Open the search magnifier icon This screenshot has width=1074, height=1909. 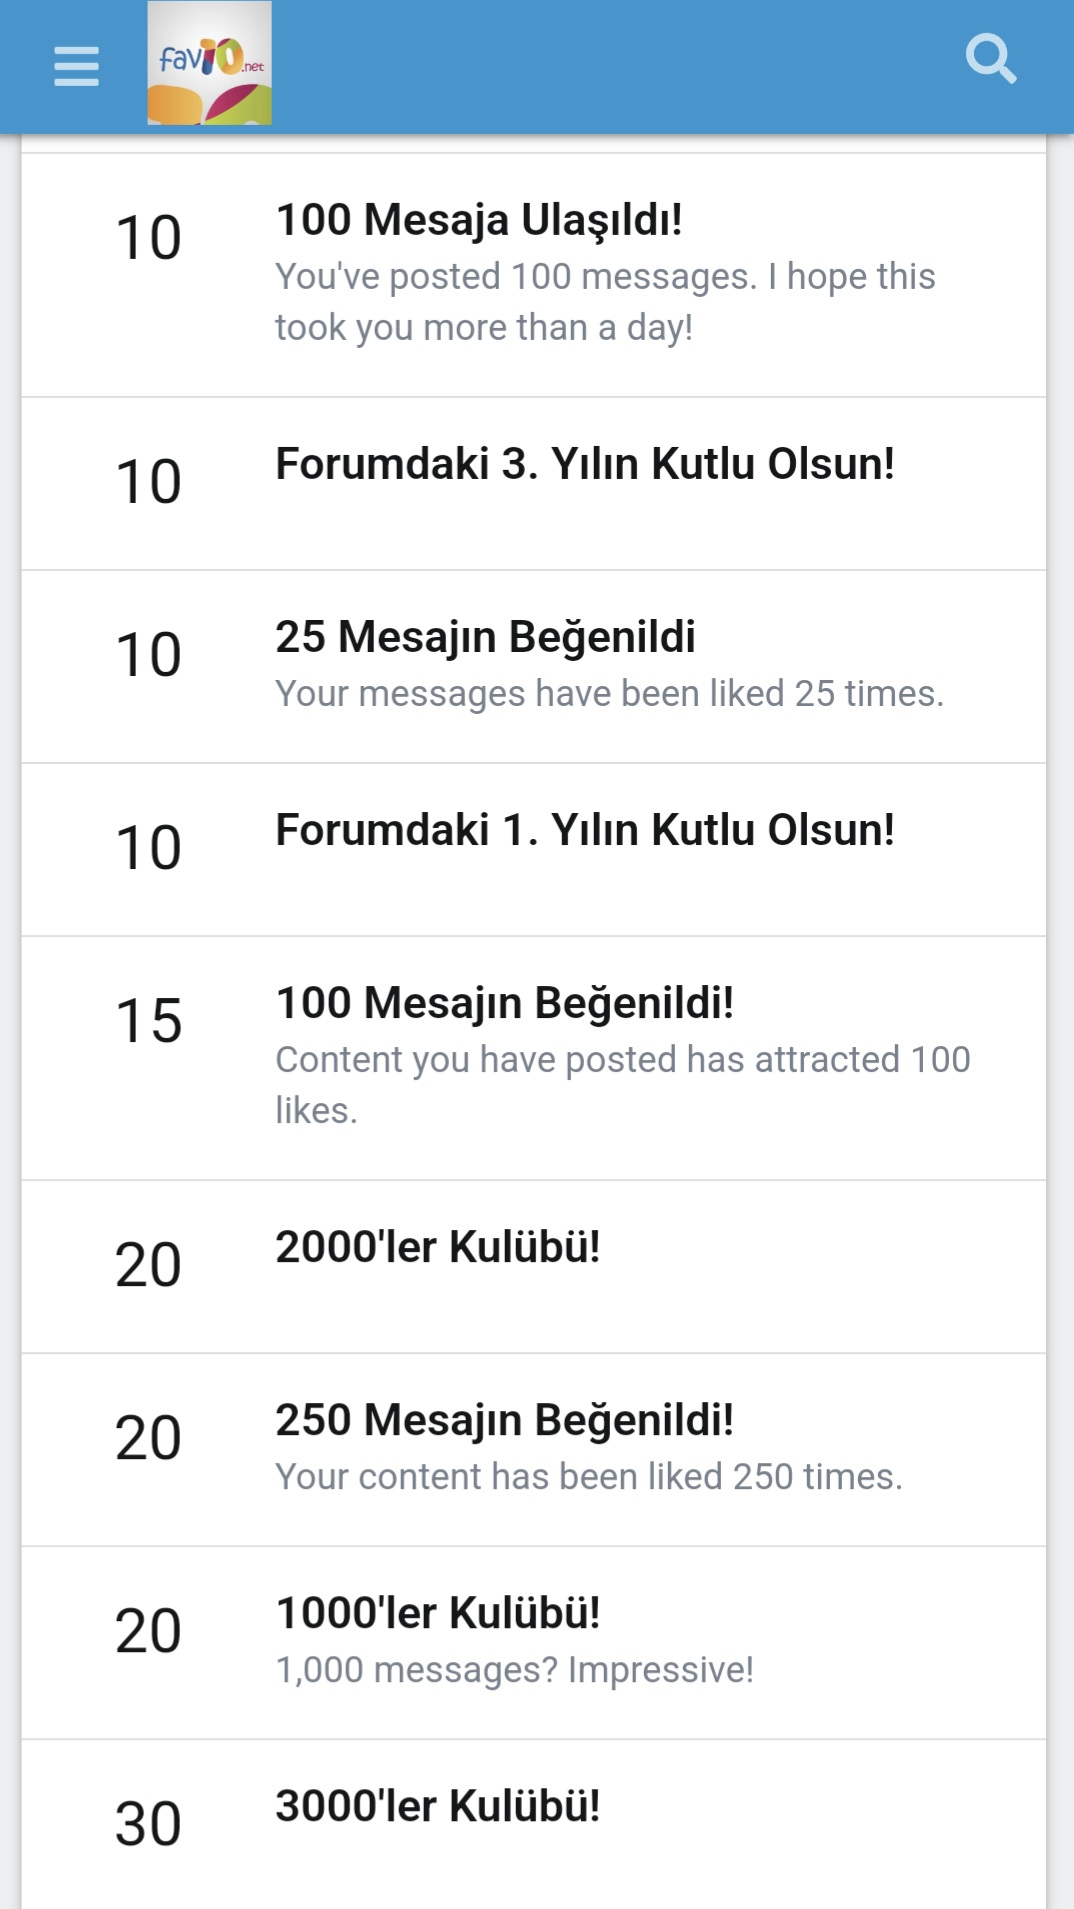(990, 59)
